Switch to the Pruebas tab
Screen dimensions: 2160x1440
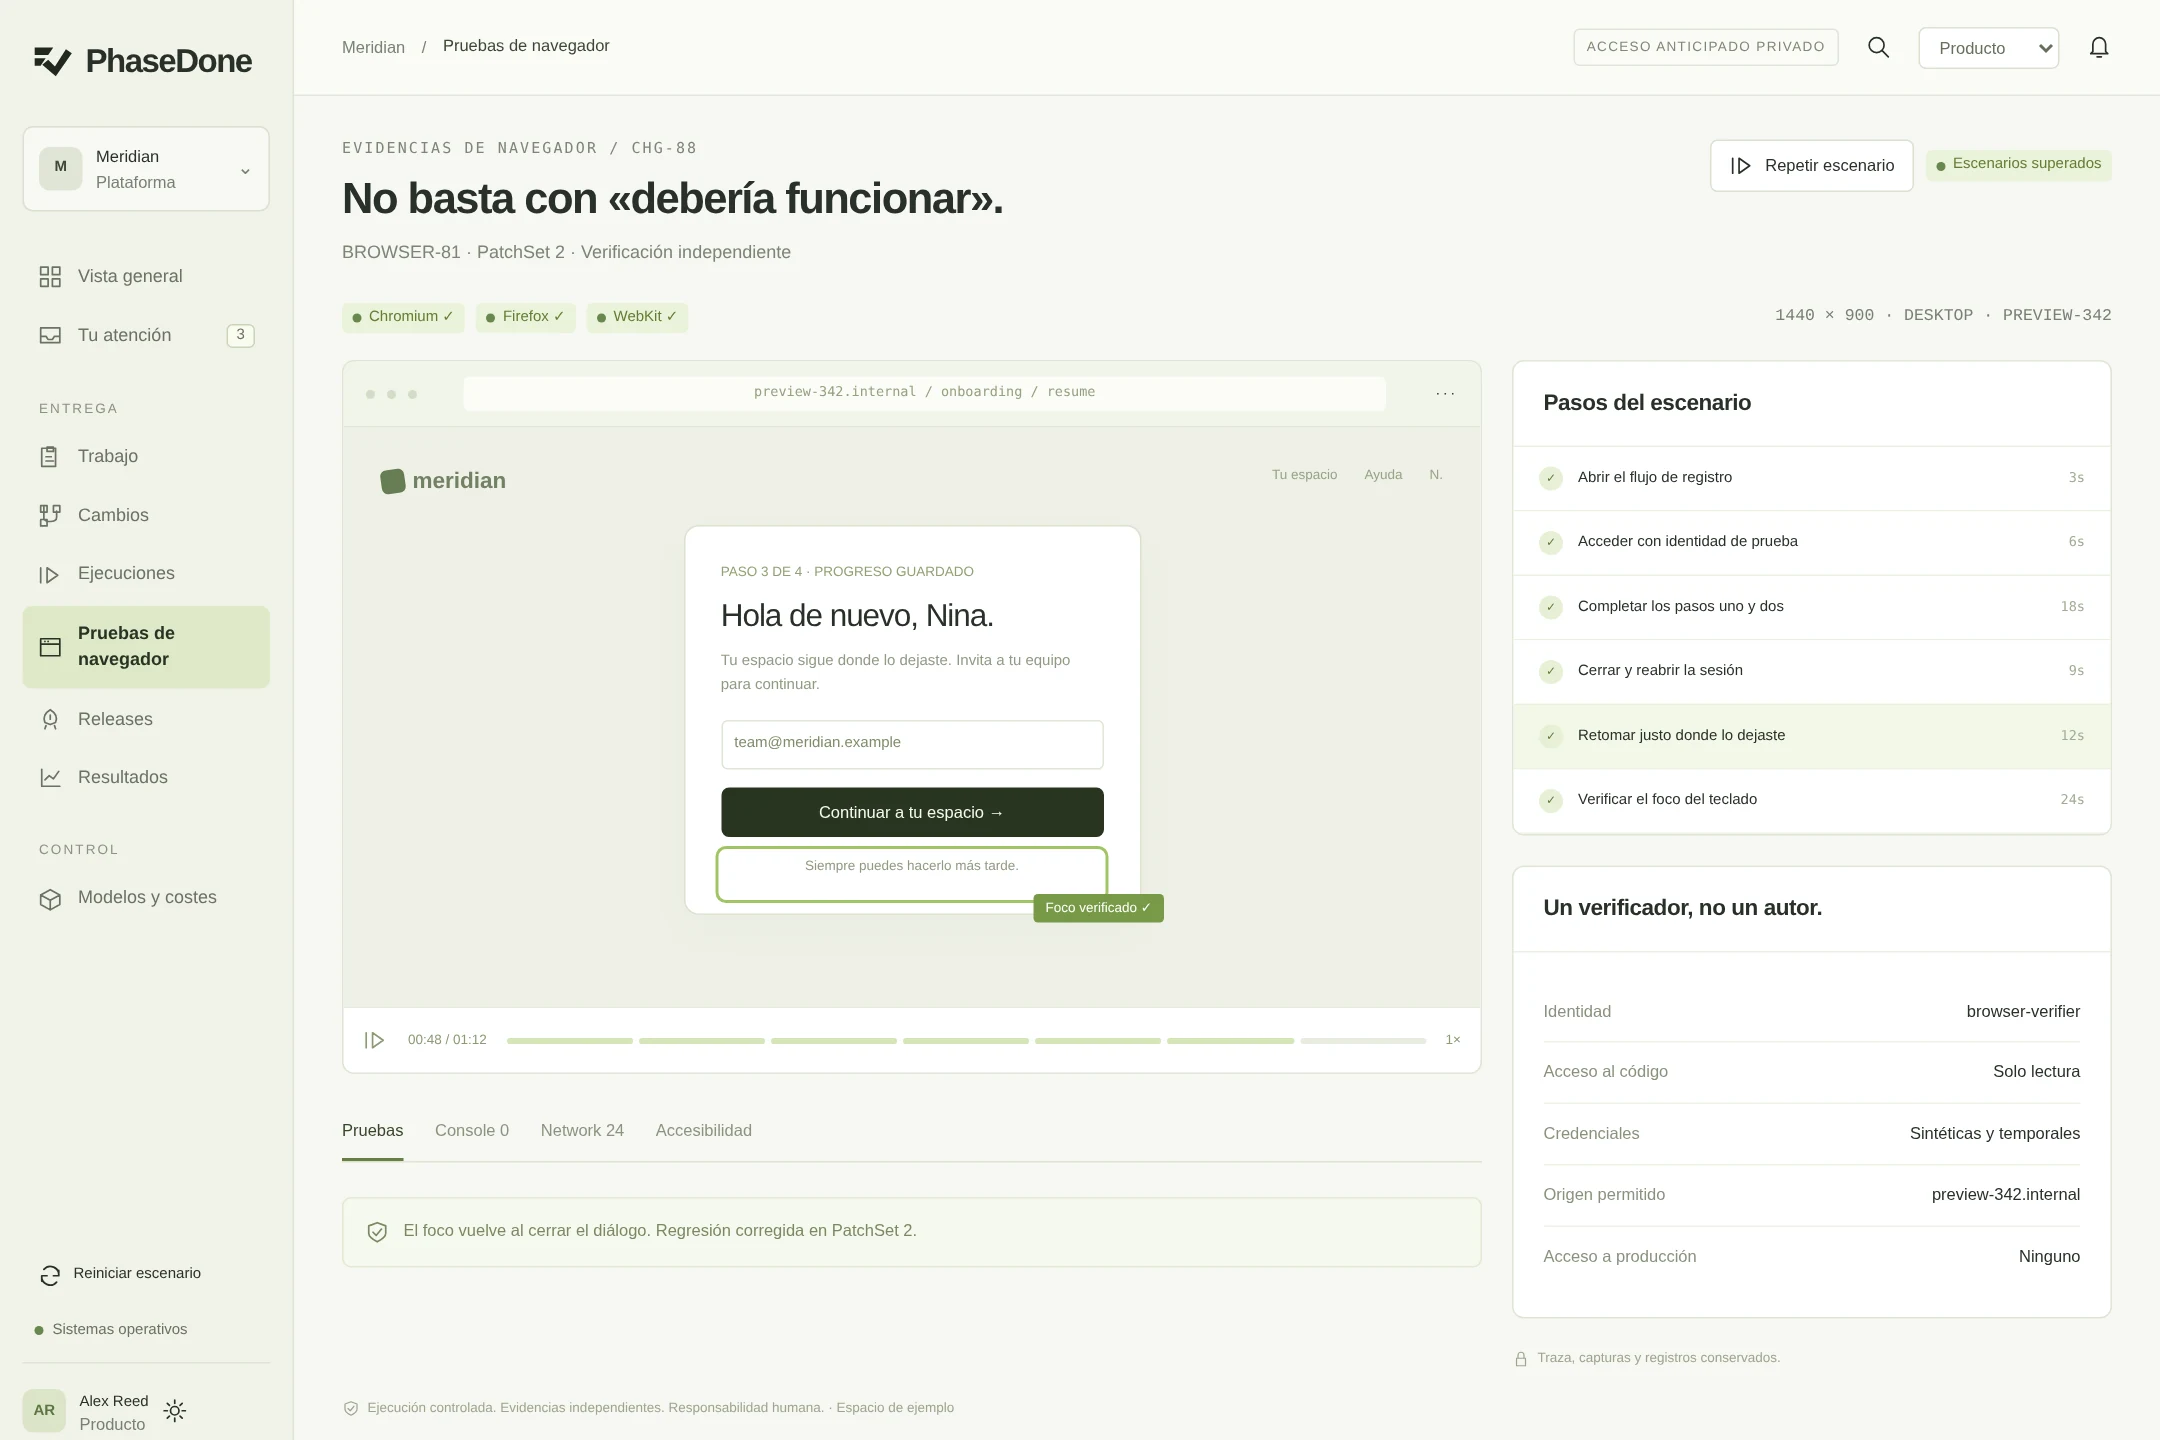(373, 1130)
